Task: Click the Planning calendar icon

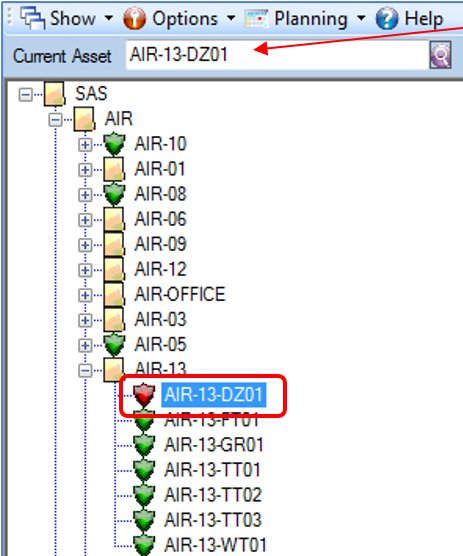Action: 257,18
